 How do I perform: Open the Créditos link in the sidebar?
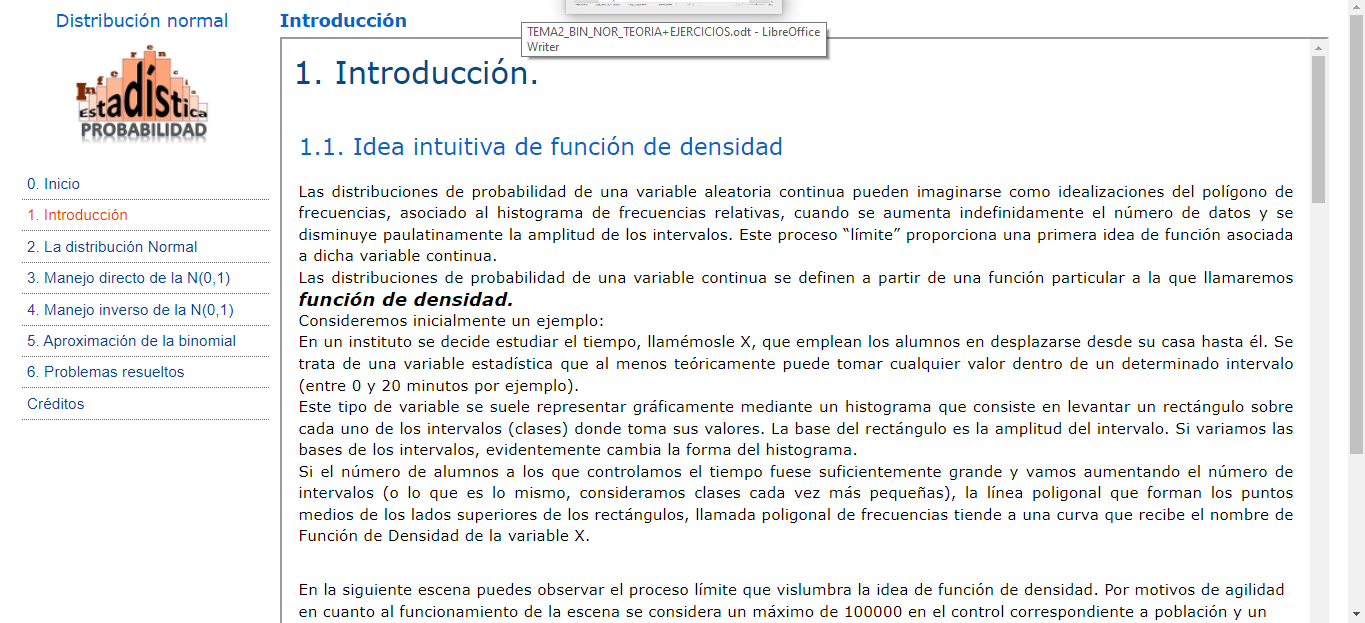[x=55, y=404]
